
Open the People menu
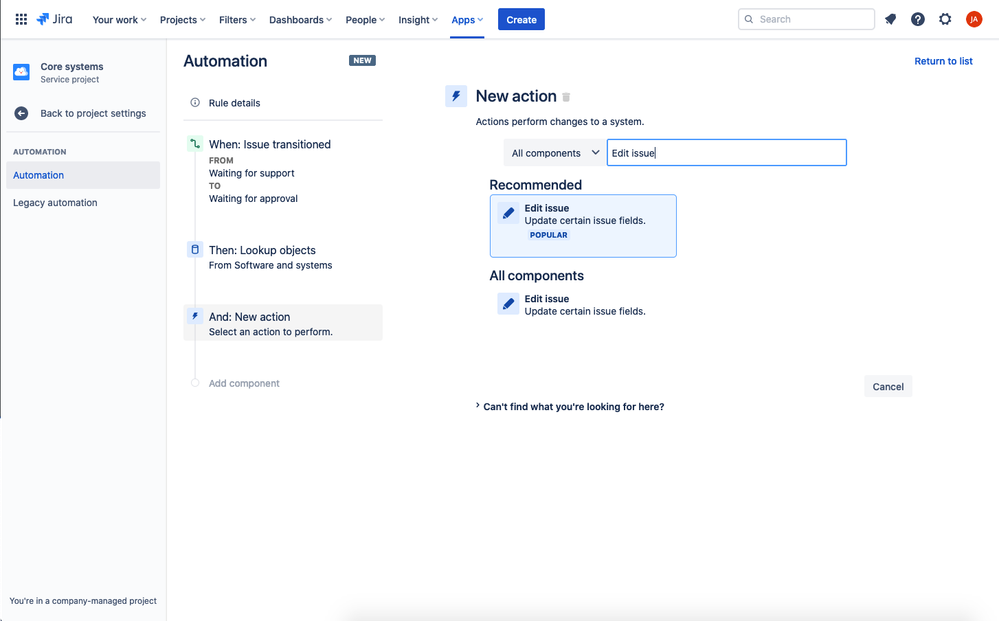pyautogui.click(x=365, y=20)
